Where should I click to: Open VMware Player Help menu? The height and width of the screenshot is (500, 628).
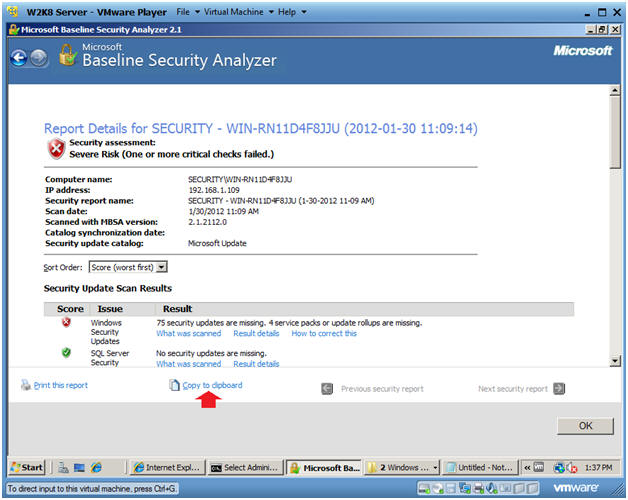click(292, 12)
